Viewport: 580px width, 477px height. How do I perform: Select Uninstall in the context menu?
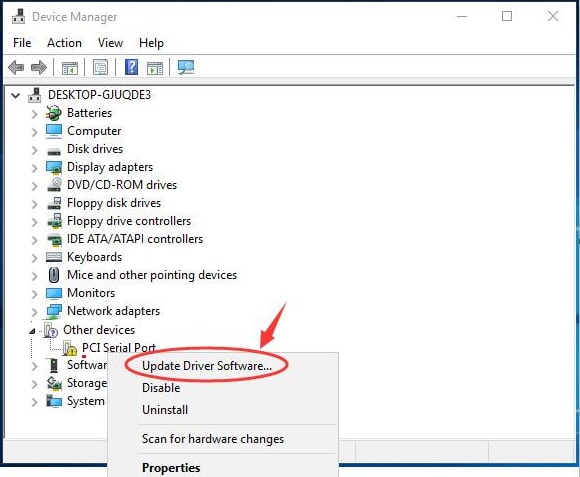(x=165, y=410)
